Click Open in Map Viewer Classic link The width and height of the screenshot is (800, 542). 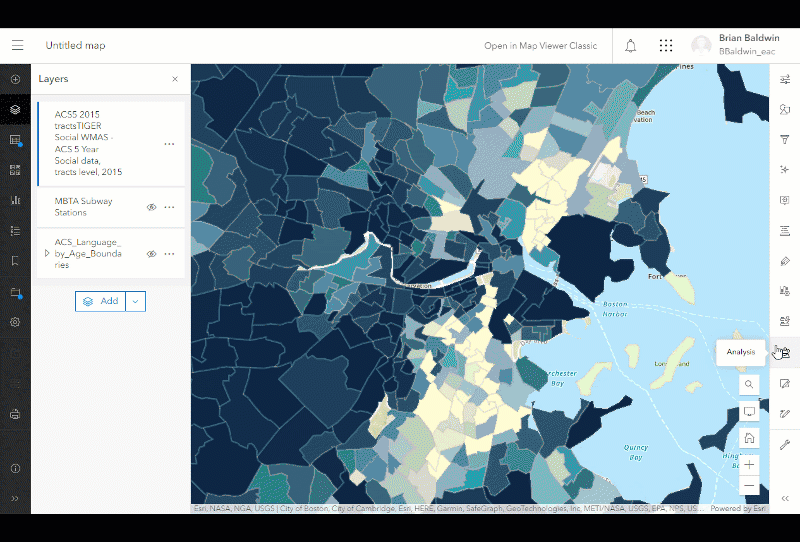coord(540,46)
